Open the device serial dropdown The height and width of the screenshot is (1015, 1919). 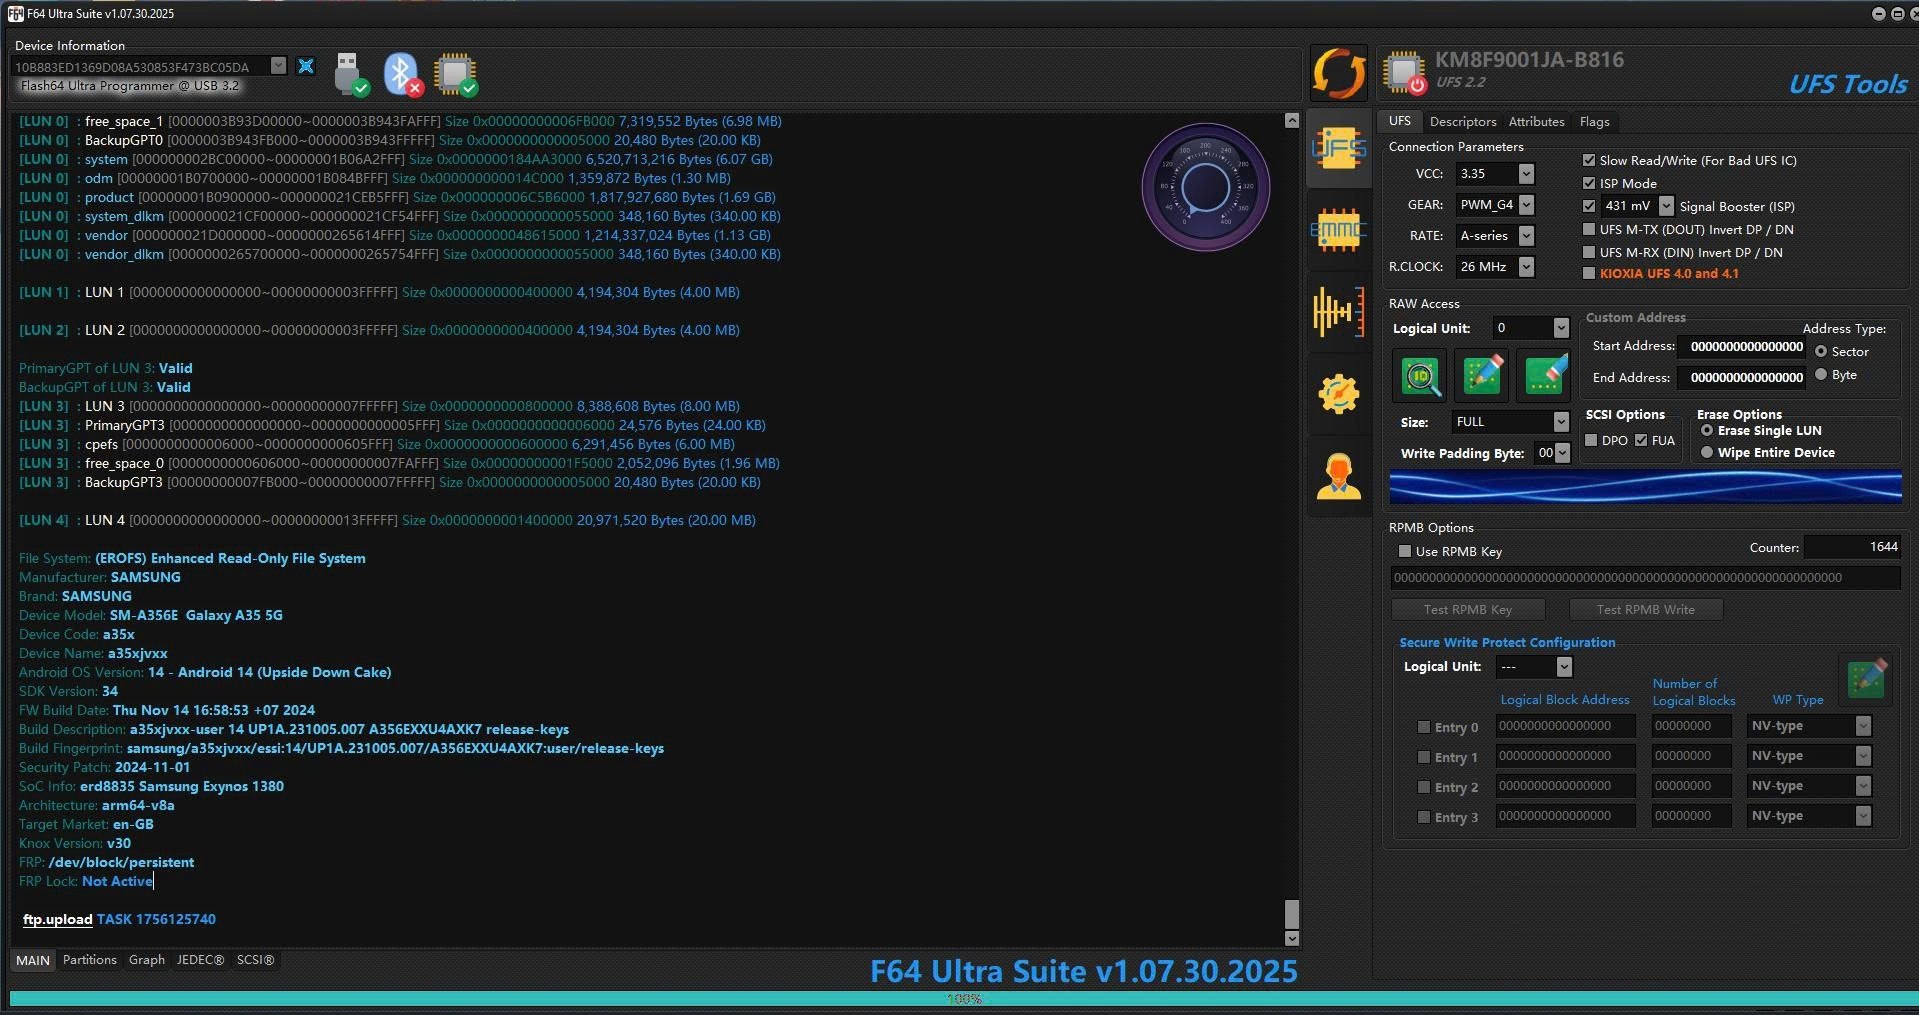pos(279,66)
